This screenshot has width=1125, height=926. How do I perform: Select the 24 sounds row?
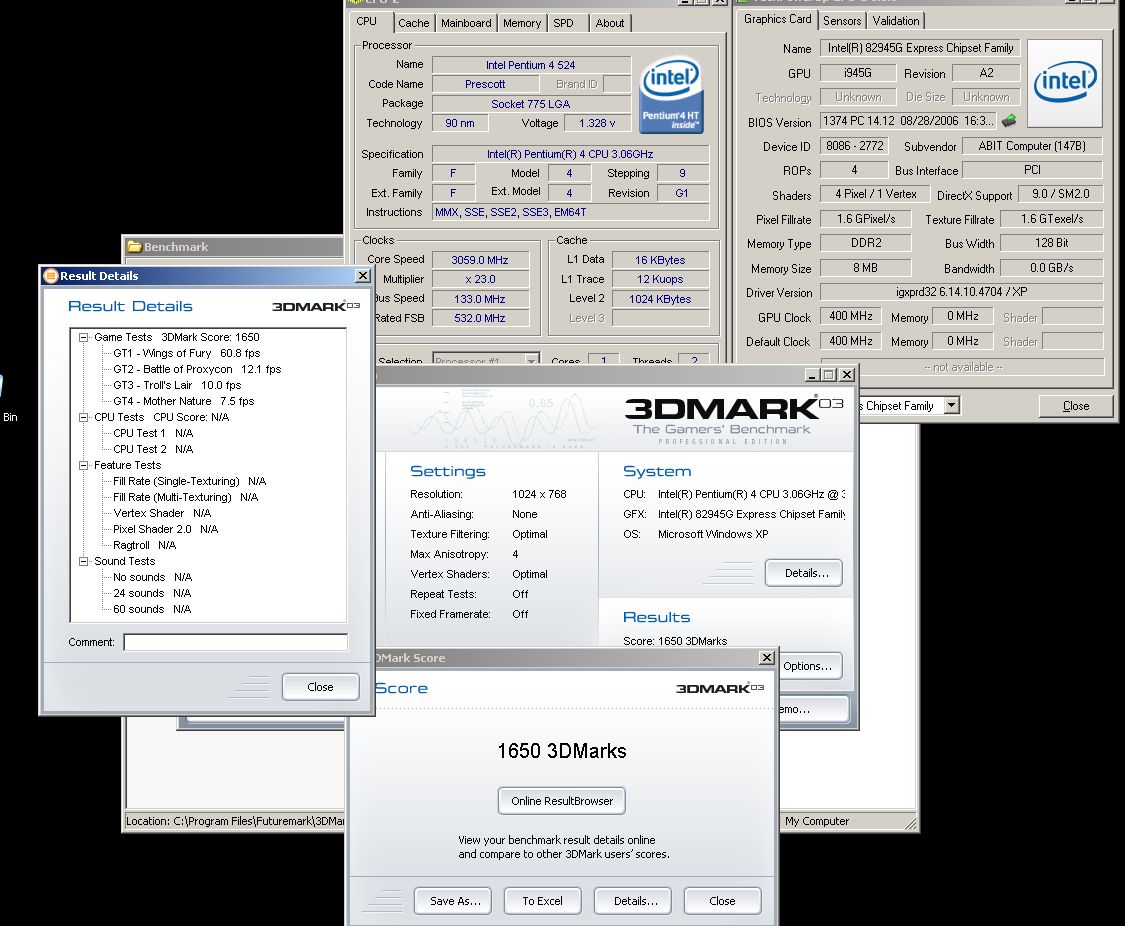(x=151, y=593)
